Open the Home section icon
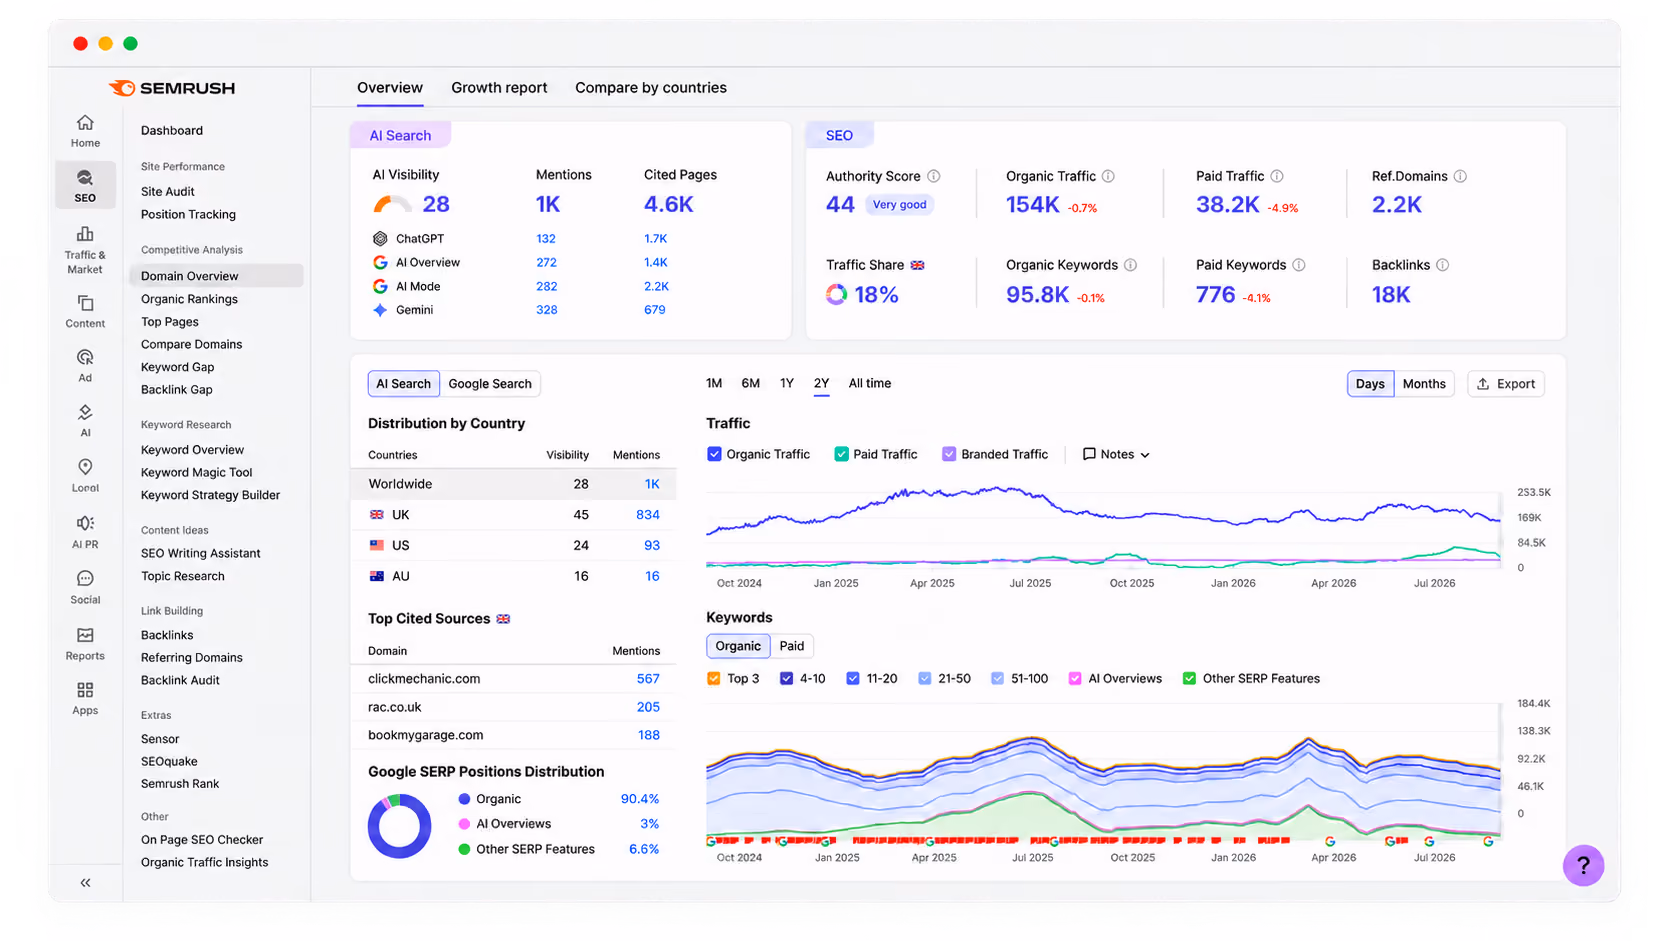 85,123
